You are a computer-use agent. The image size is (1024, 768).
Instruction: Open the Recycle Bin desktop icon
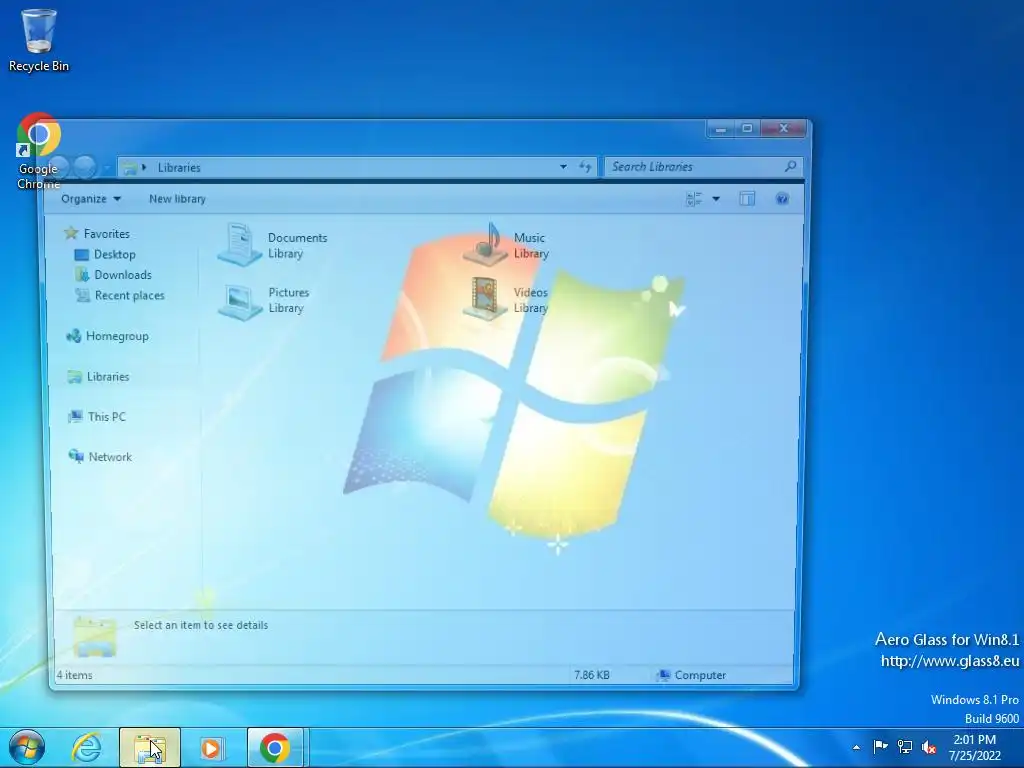pyautogui.click(x=39, y=40)
